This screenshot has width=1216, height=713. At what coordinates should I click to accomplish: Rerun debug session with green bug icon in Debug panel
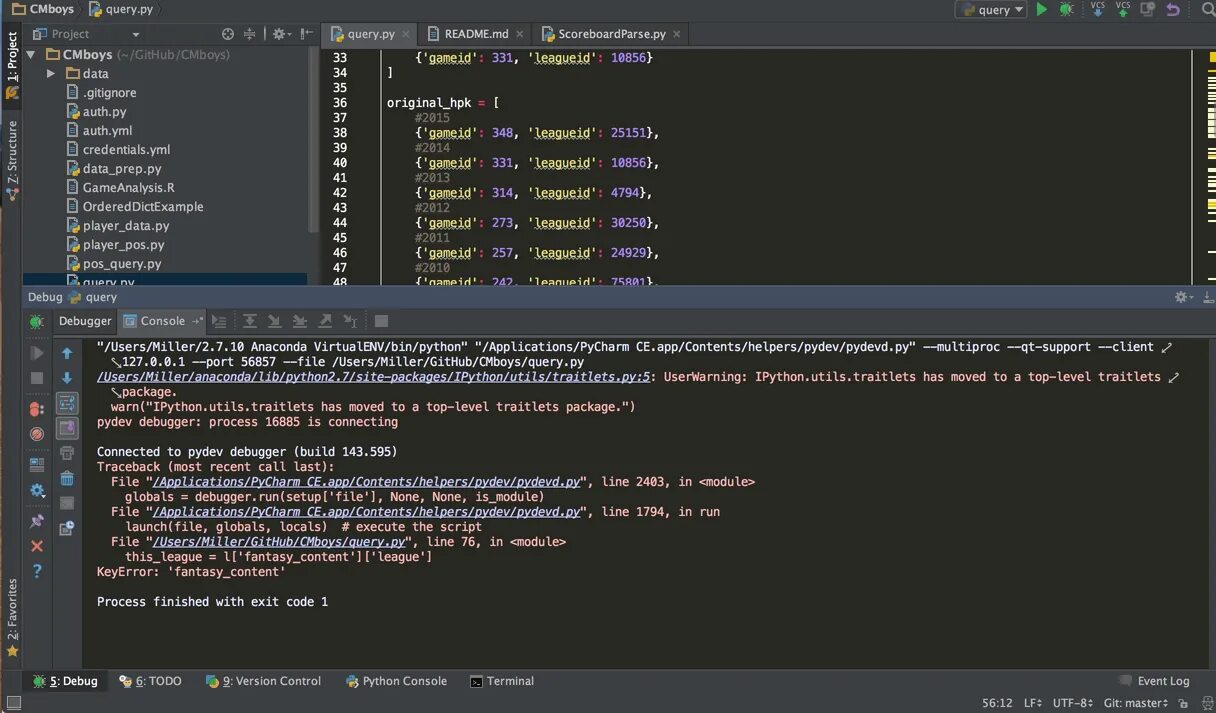tap(37, 321)
